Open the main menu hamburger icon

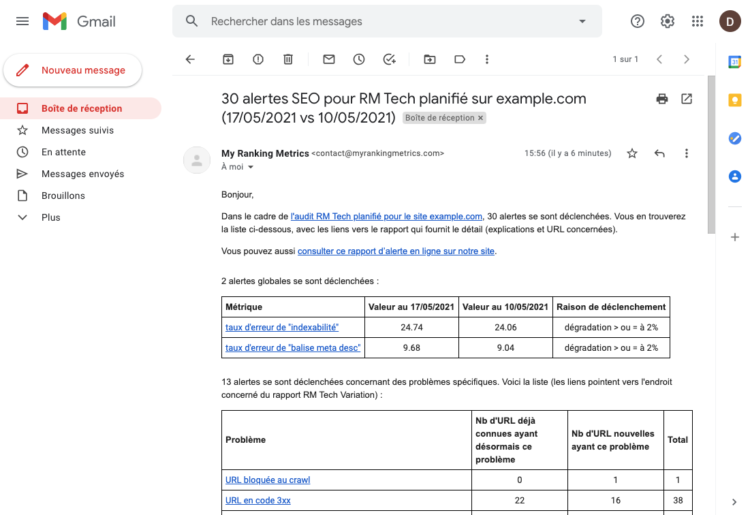22,22
